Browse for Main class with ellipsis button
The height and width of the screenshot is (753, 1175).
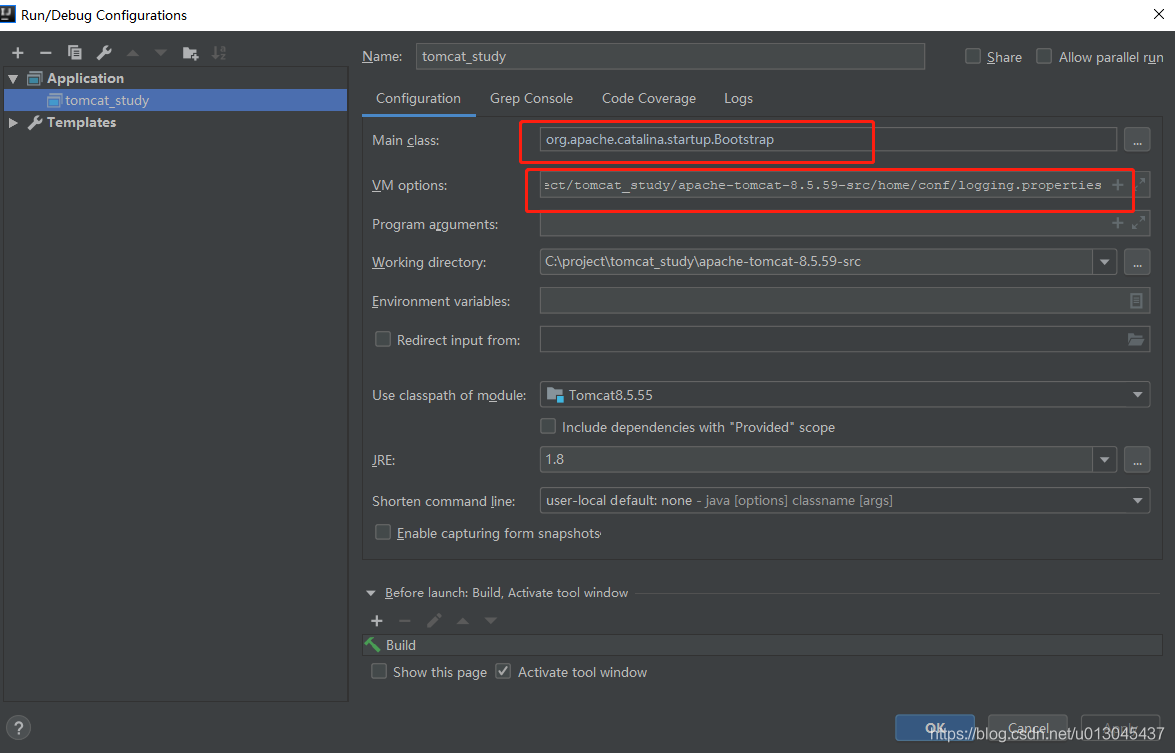pos(1136,140)
